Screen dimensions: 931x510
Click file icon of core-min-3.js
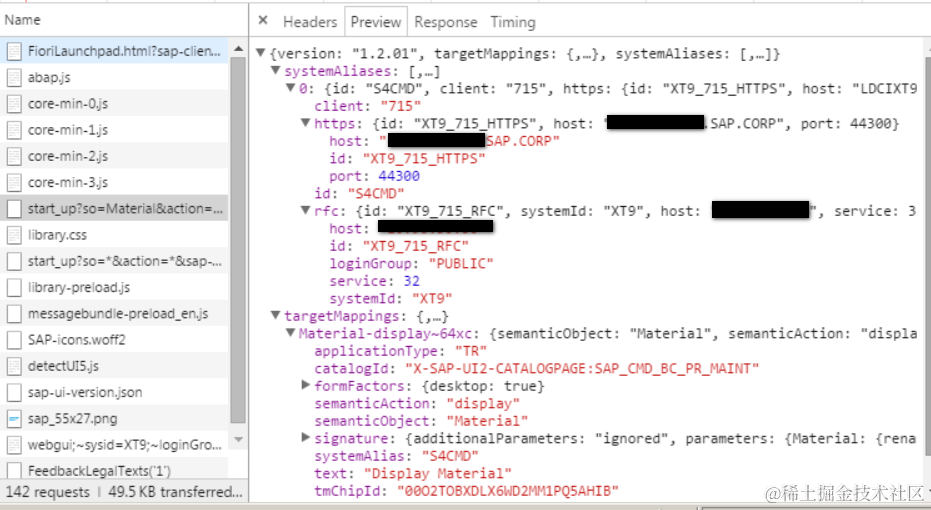[14, 182]
